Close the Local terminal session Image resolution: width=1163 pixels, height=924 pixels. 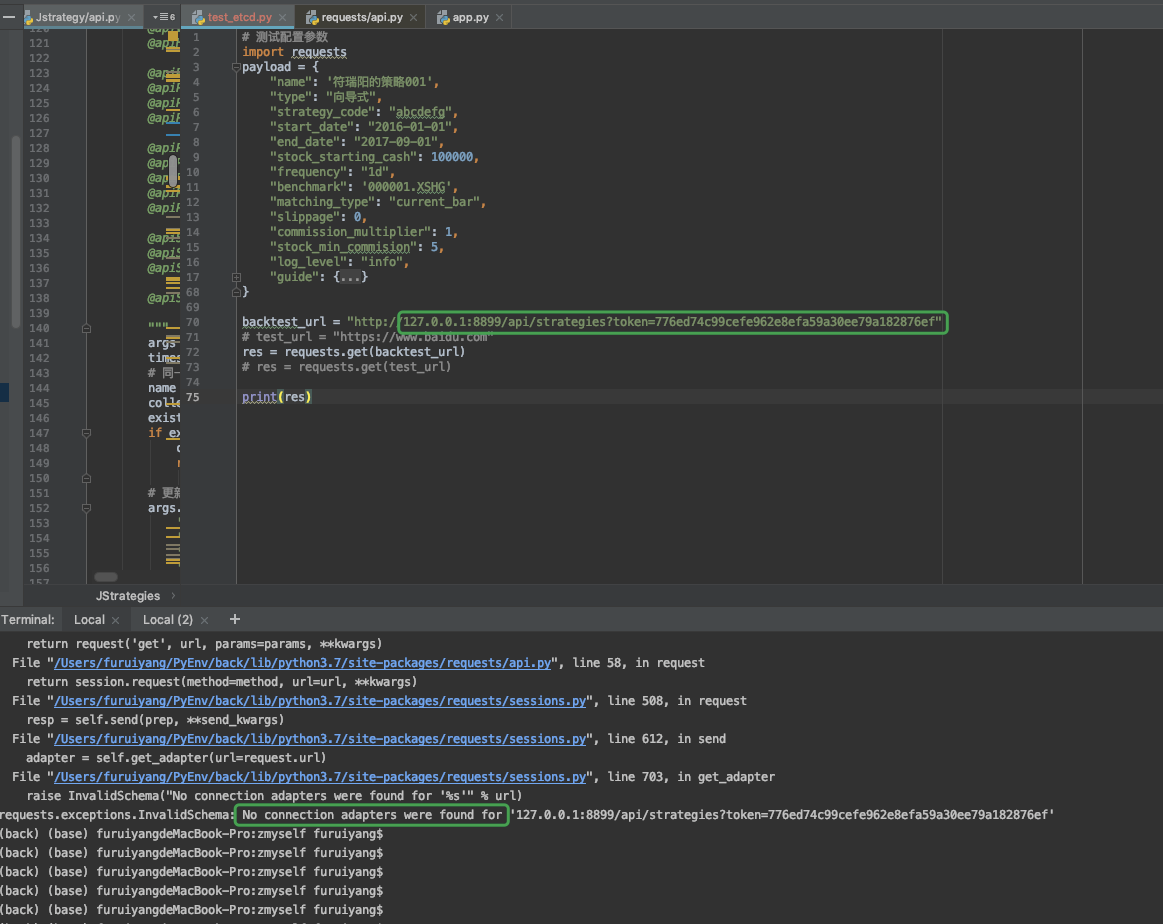(116, 620)
